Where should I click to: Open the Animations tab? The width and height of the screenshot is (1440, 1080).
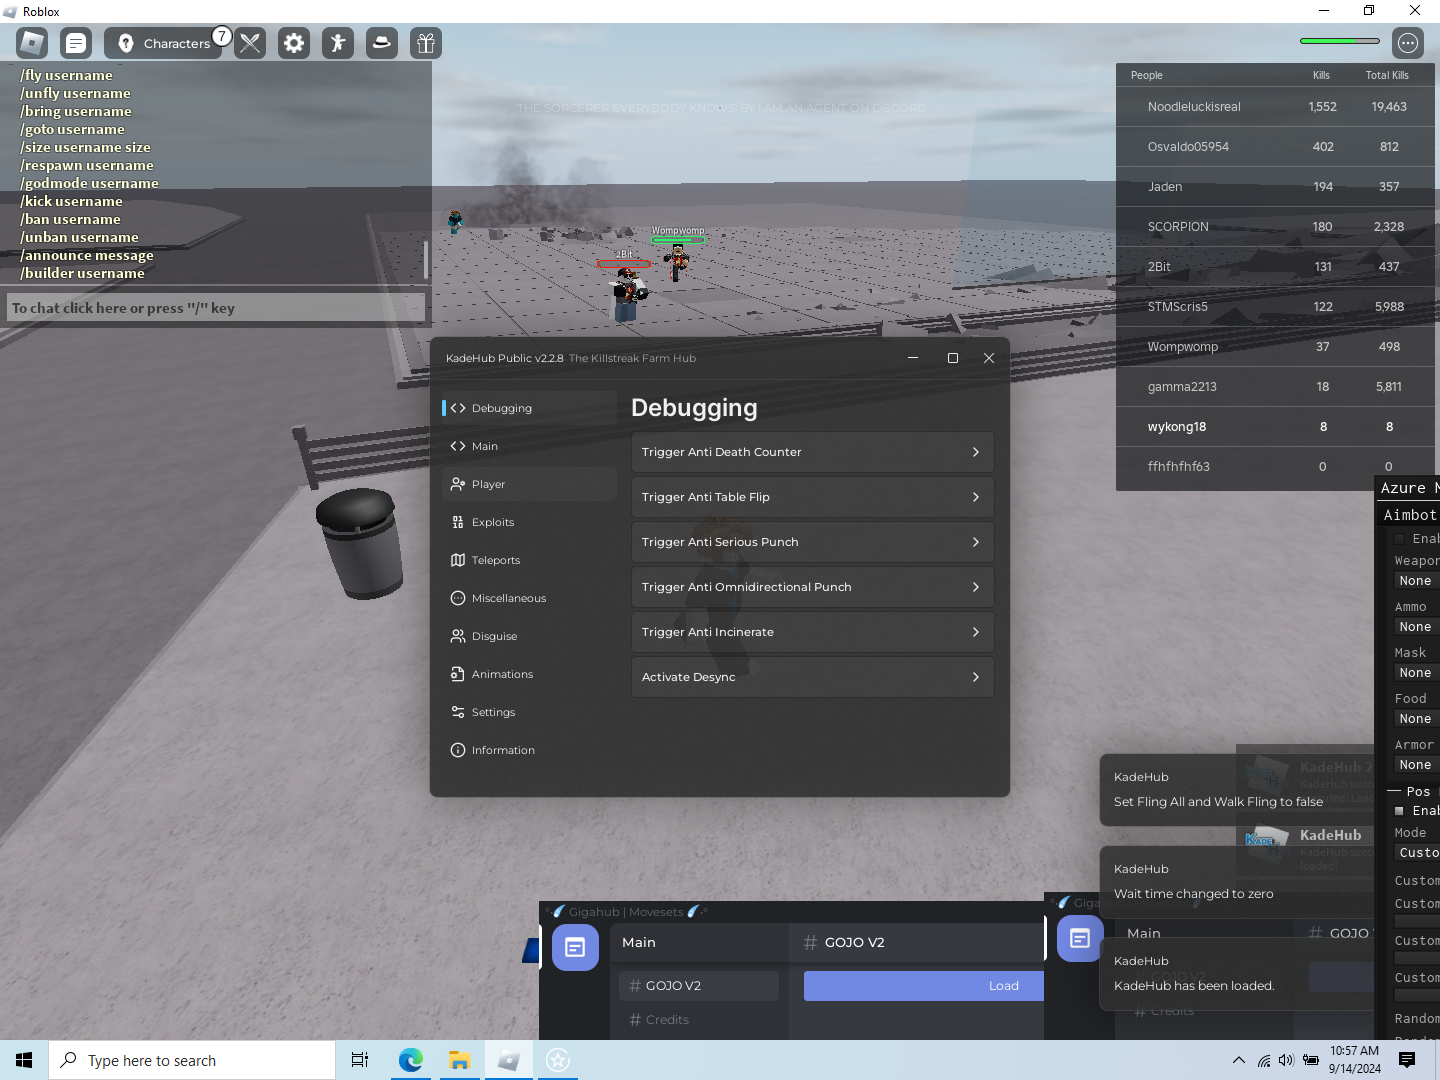pyautogui.click(x=529, y=674)
